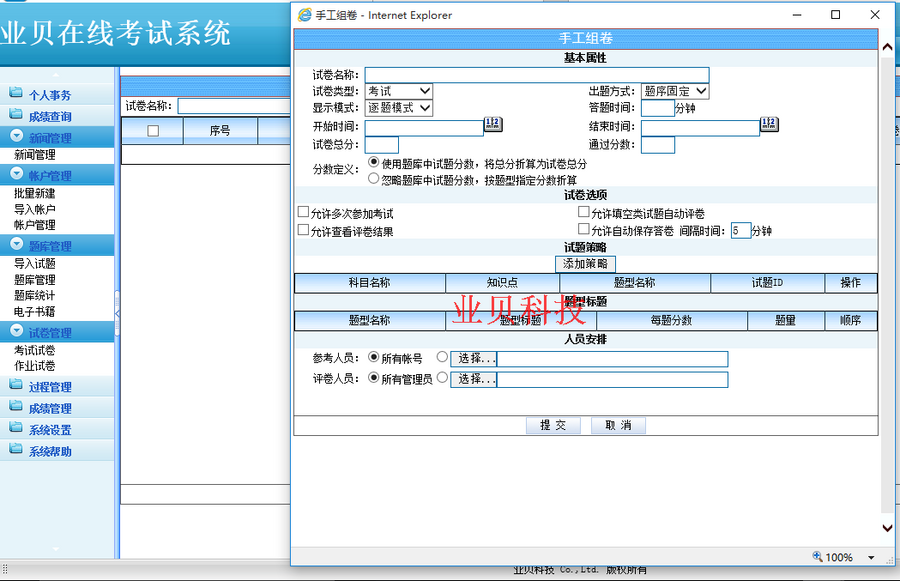Open 题库管理 sub-item in sidebar
The height and width of the screenshot is (581, 900).
(x=35, y=280)
